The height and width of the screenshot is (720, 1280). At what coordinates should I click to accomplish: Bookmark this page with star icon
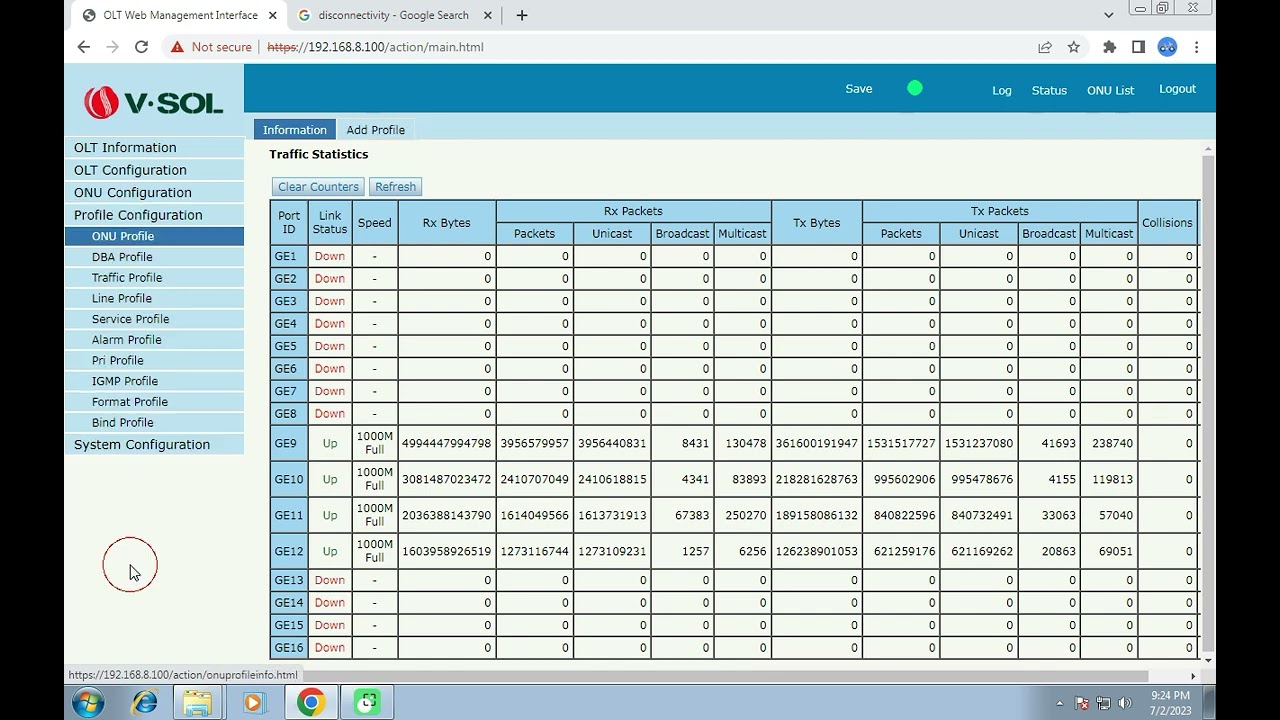pyautogui.click(x=1074, y=47)
